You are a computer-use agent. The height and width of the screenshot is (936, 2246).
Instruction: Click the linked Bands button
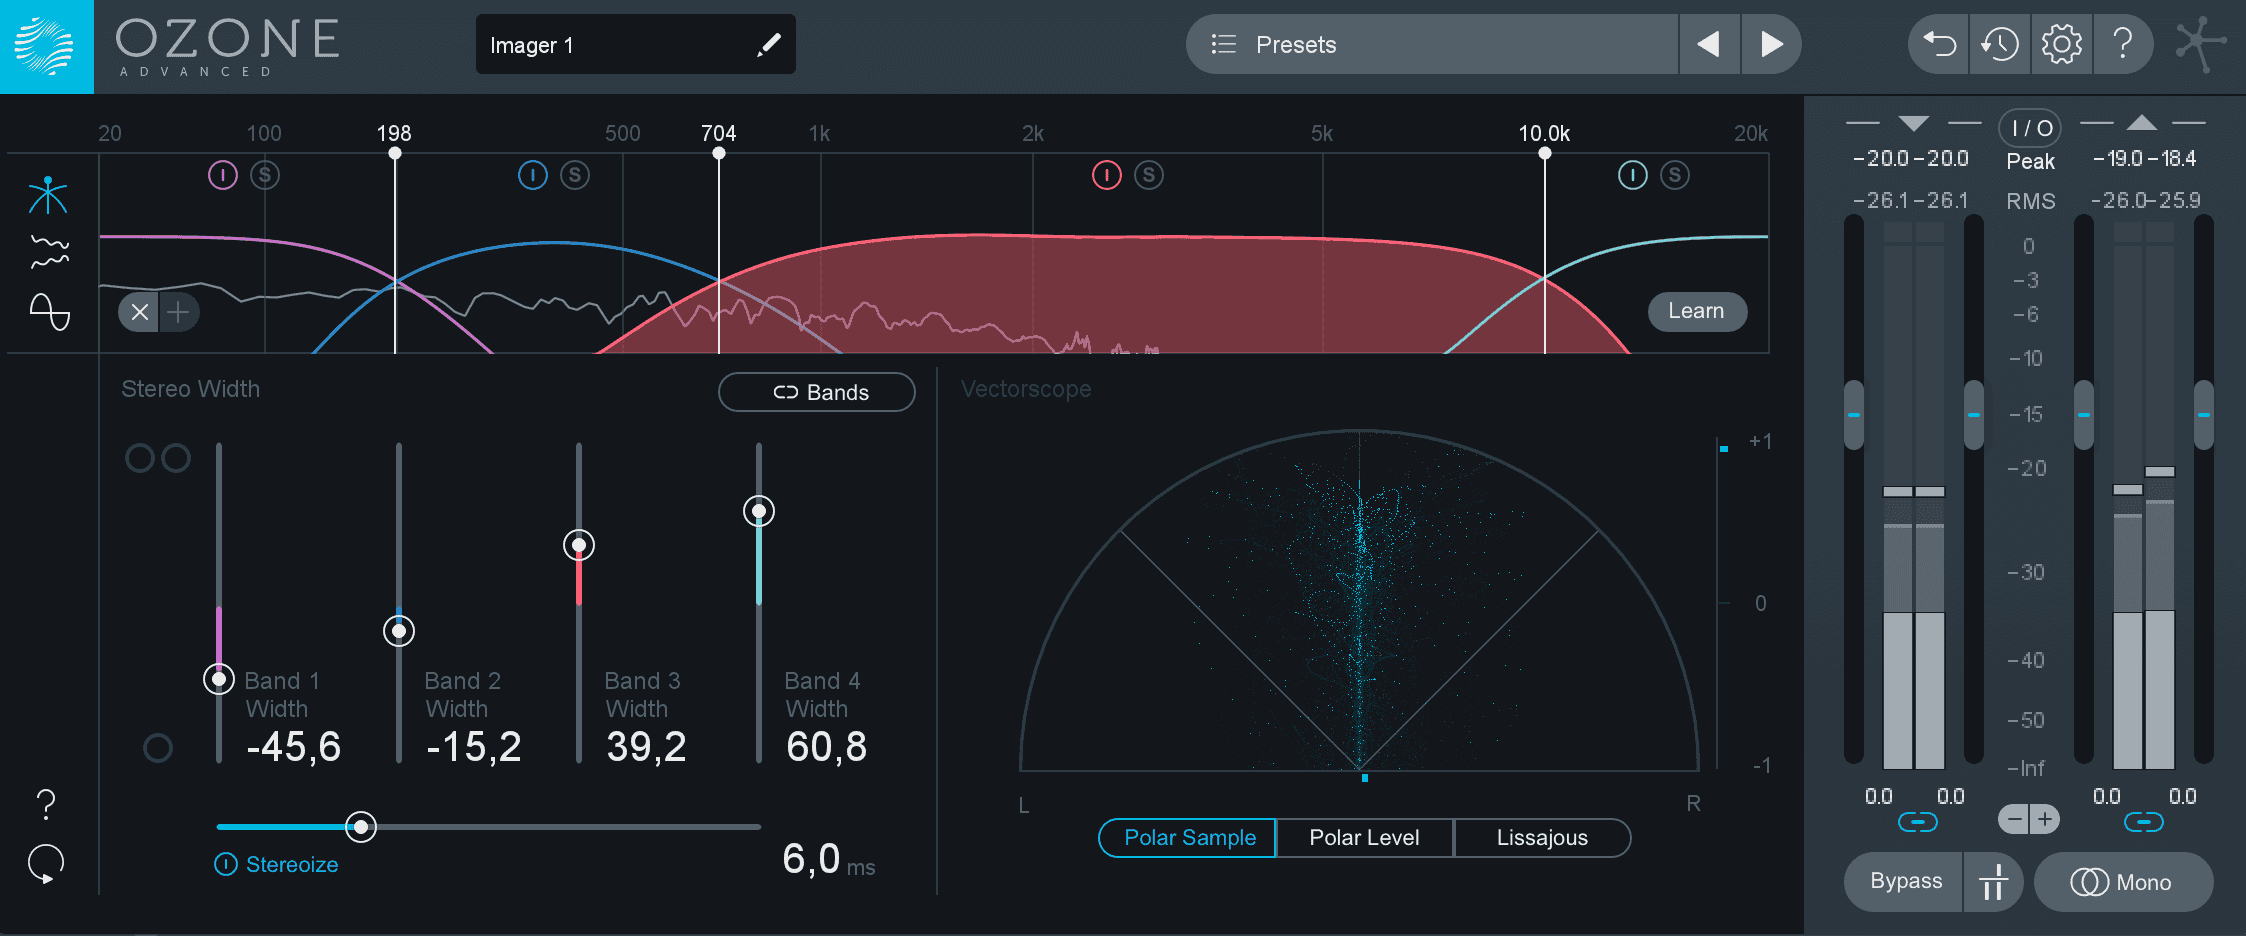click(817, 392)
